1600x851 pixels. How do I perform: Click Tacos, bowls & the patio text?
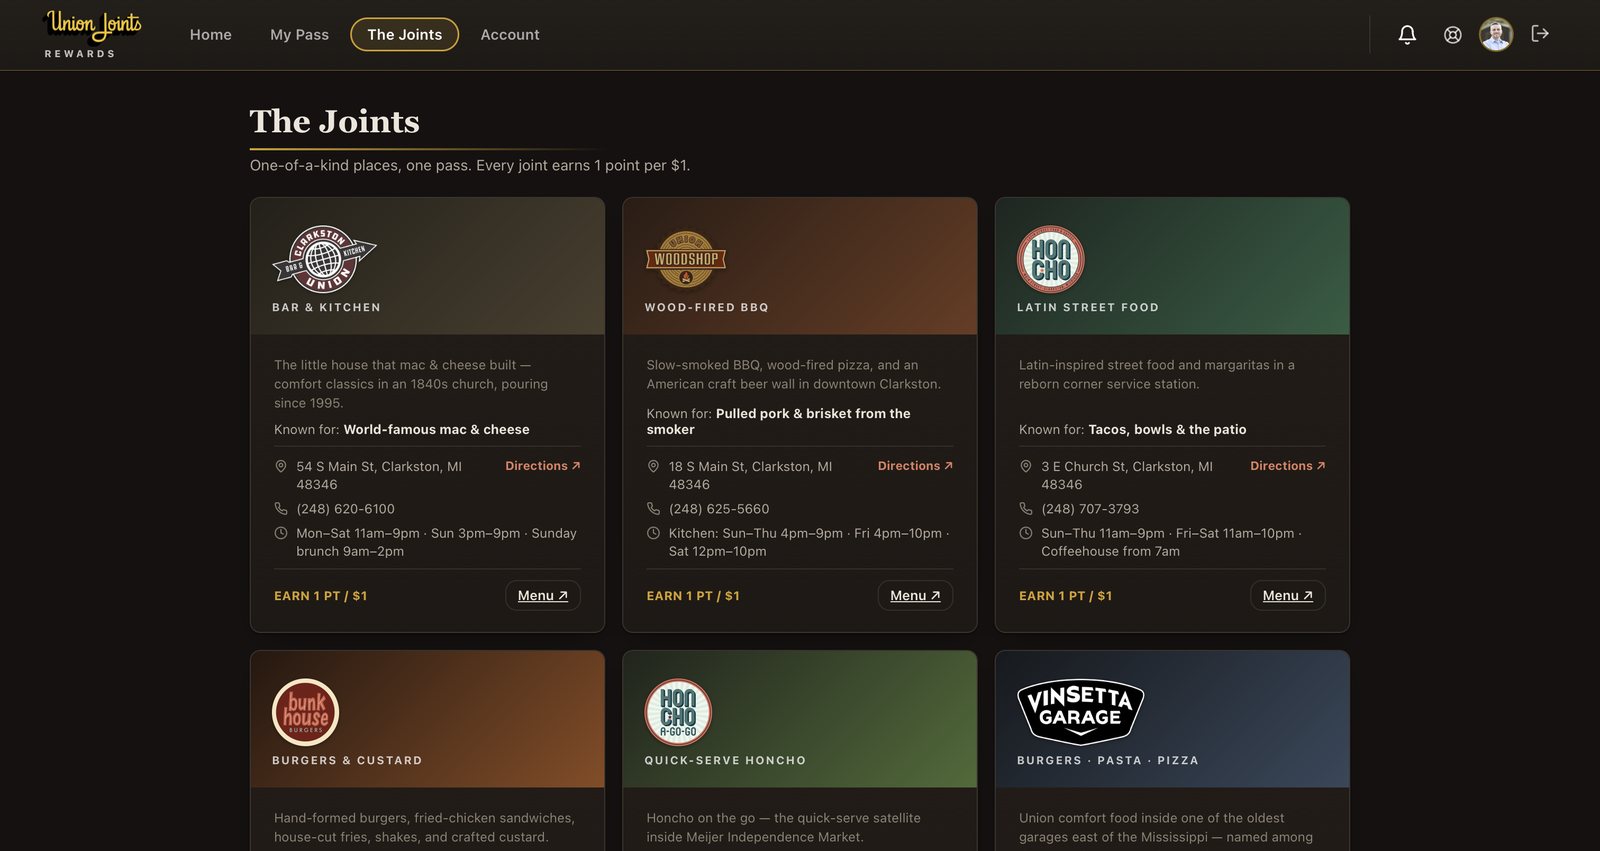click(1168, 430)
